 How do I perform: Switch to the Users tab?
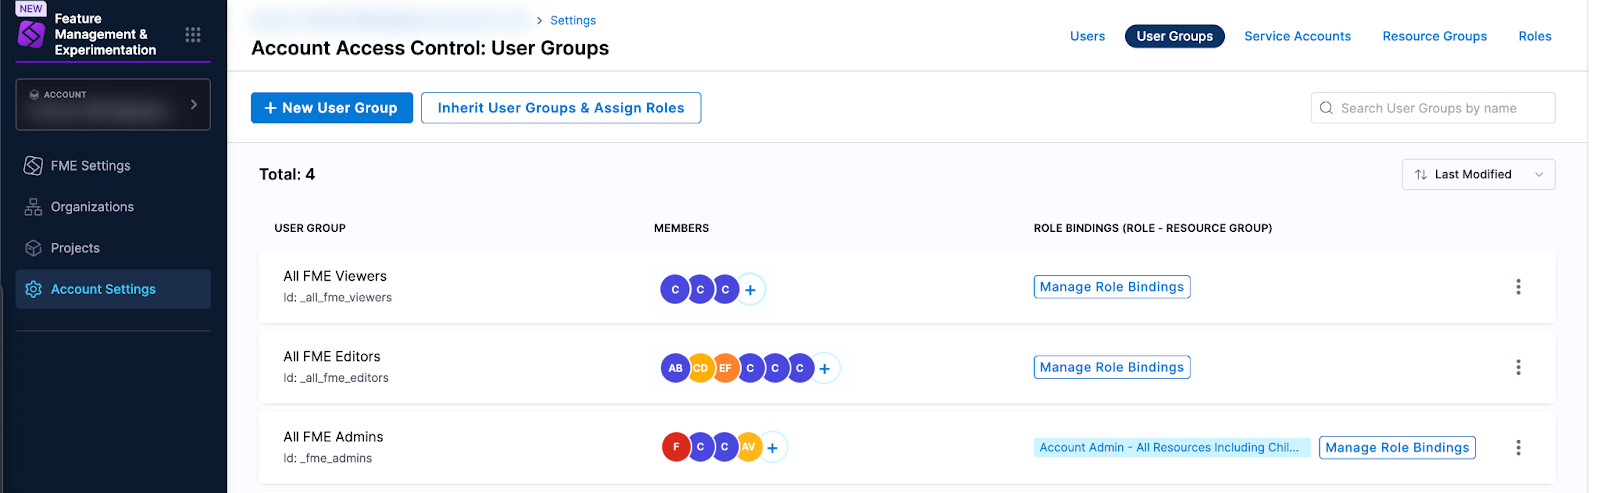1087,37
